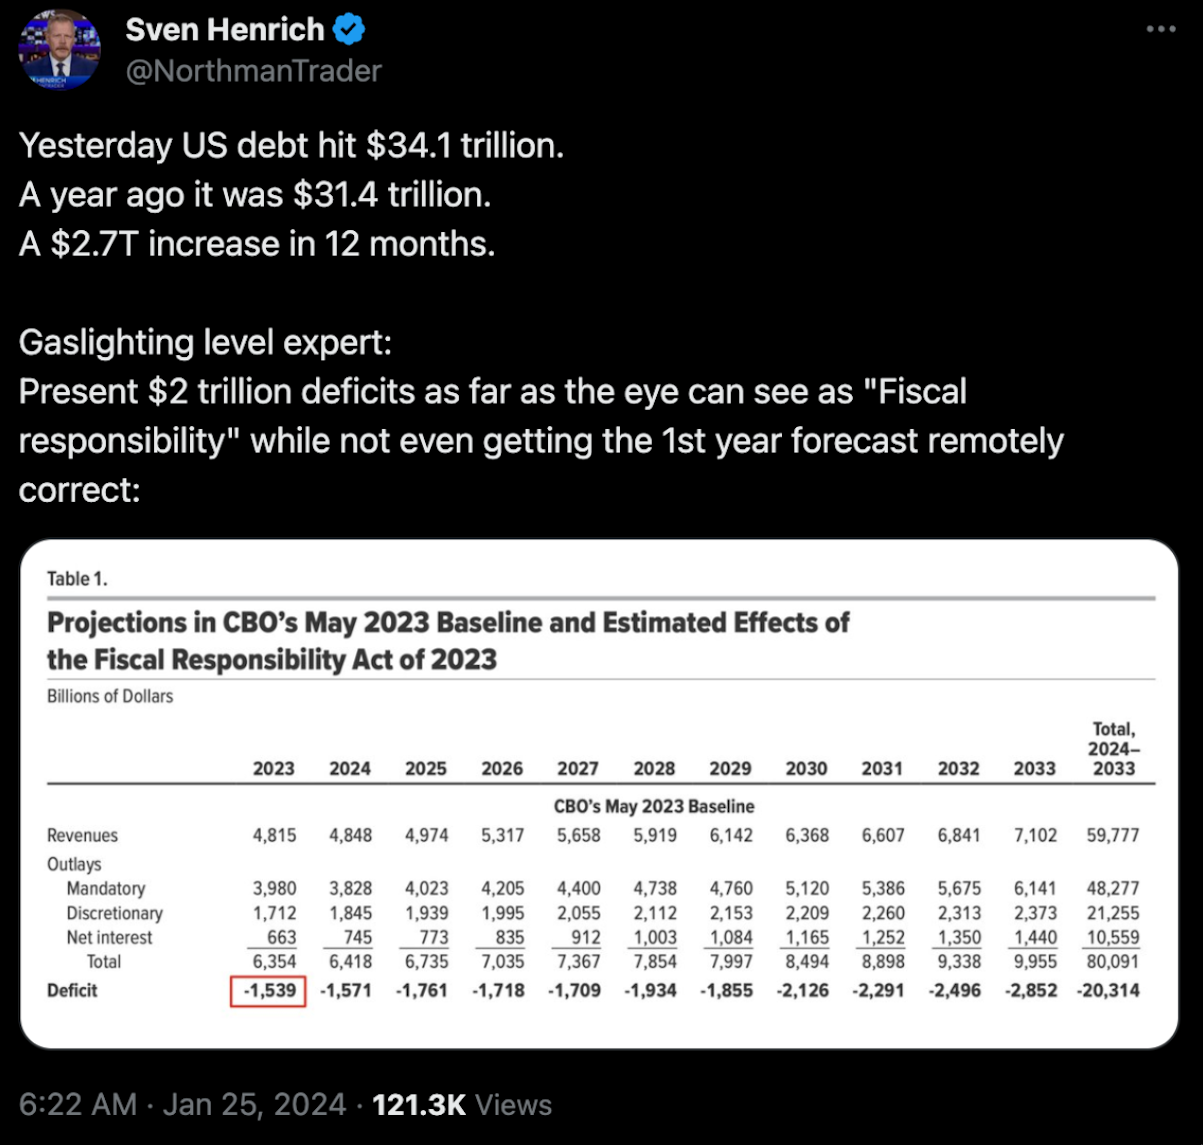Image resolution: width=1203 pixels, height=1145 pixels.
Task: Click the blue verified badge
Action: tap(348, 31)
